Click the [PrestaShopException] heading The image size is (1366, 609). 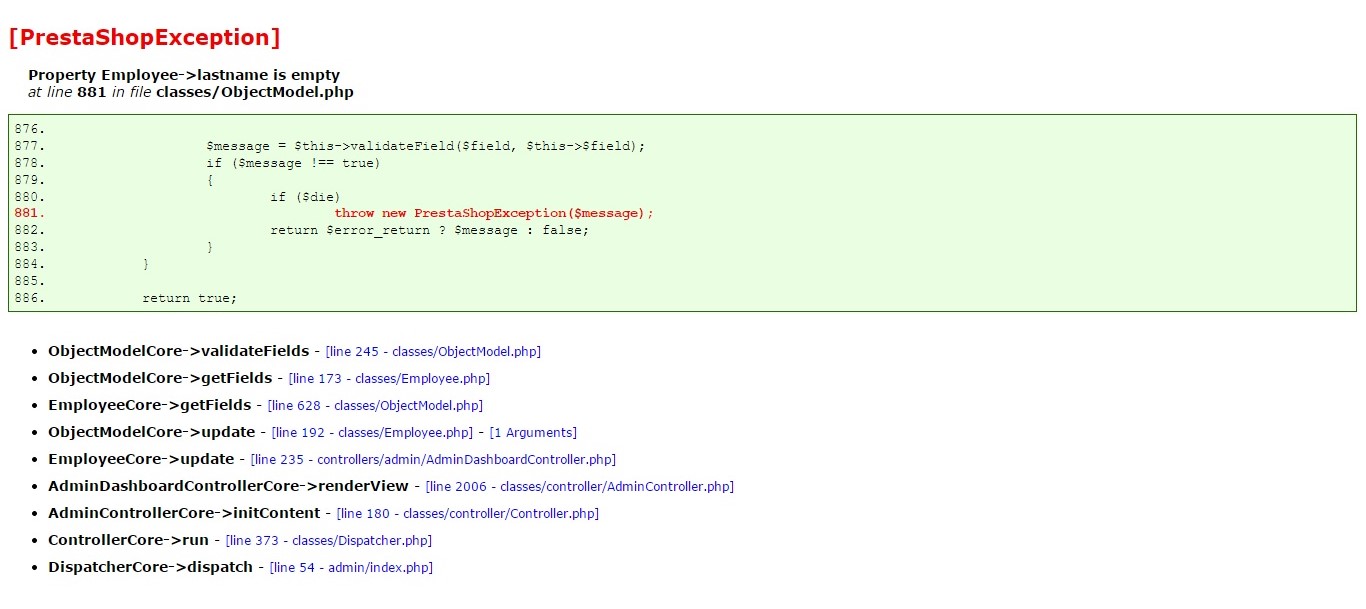click(144, 38)
